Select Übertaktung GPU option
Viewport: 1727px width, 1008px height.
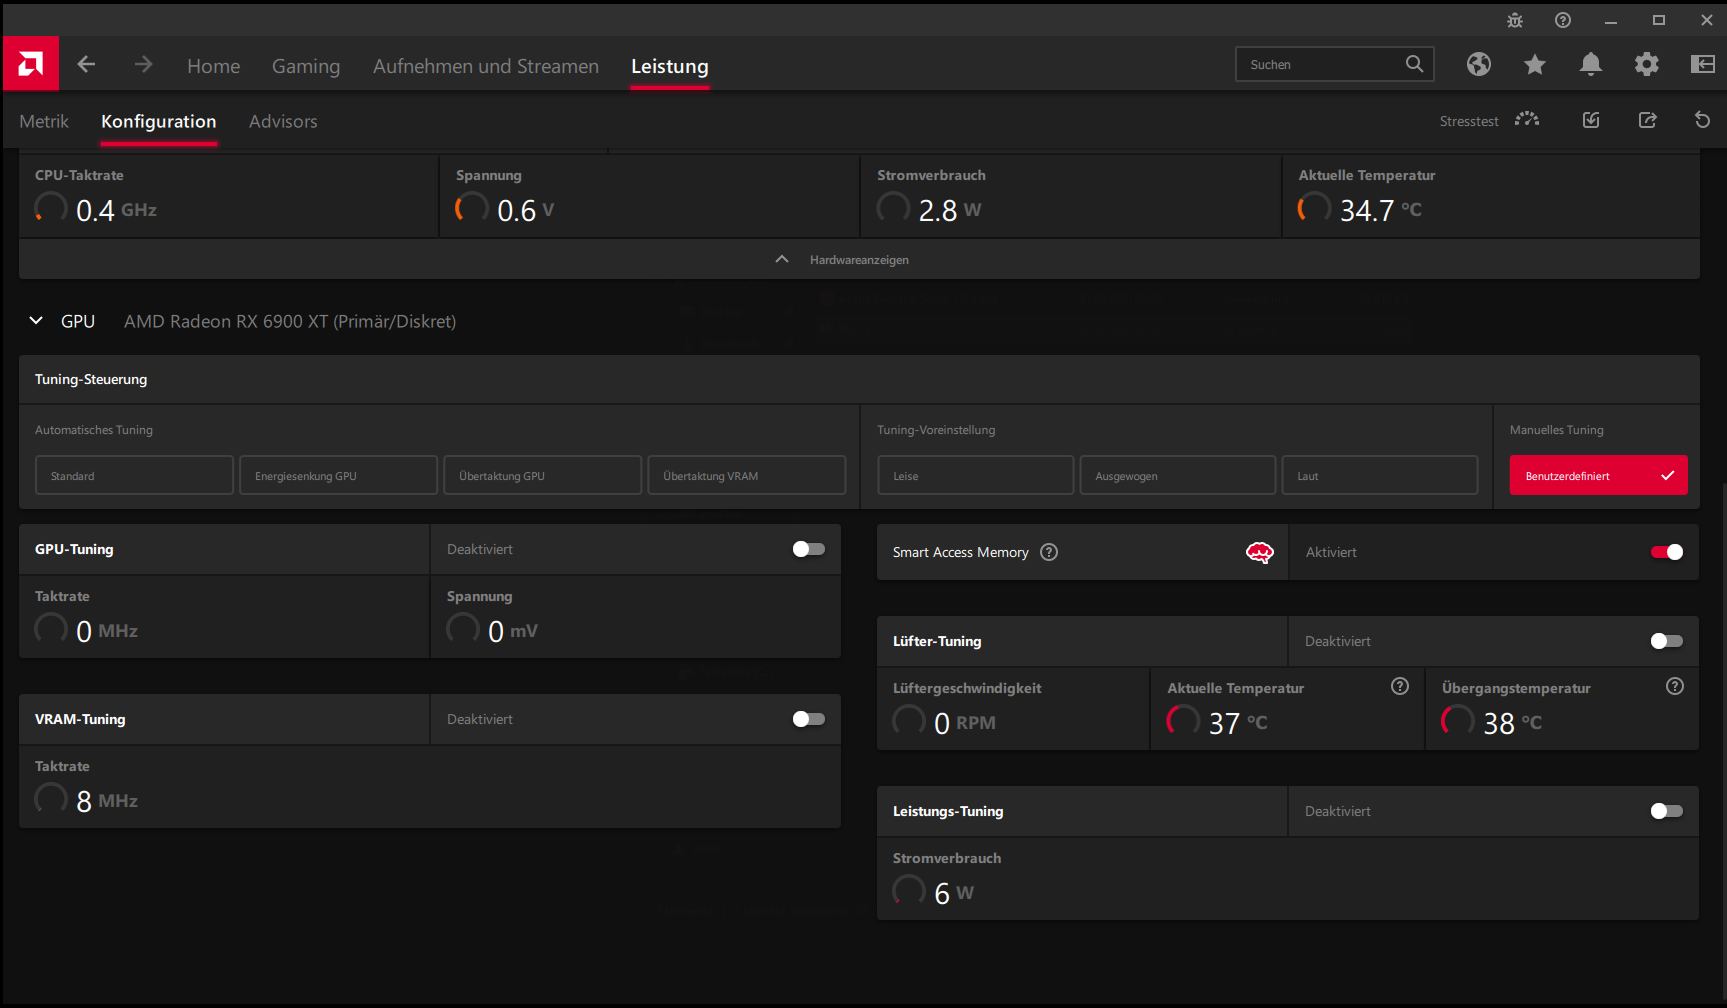click(x=543, y=475)
